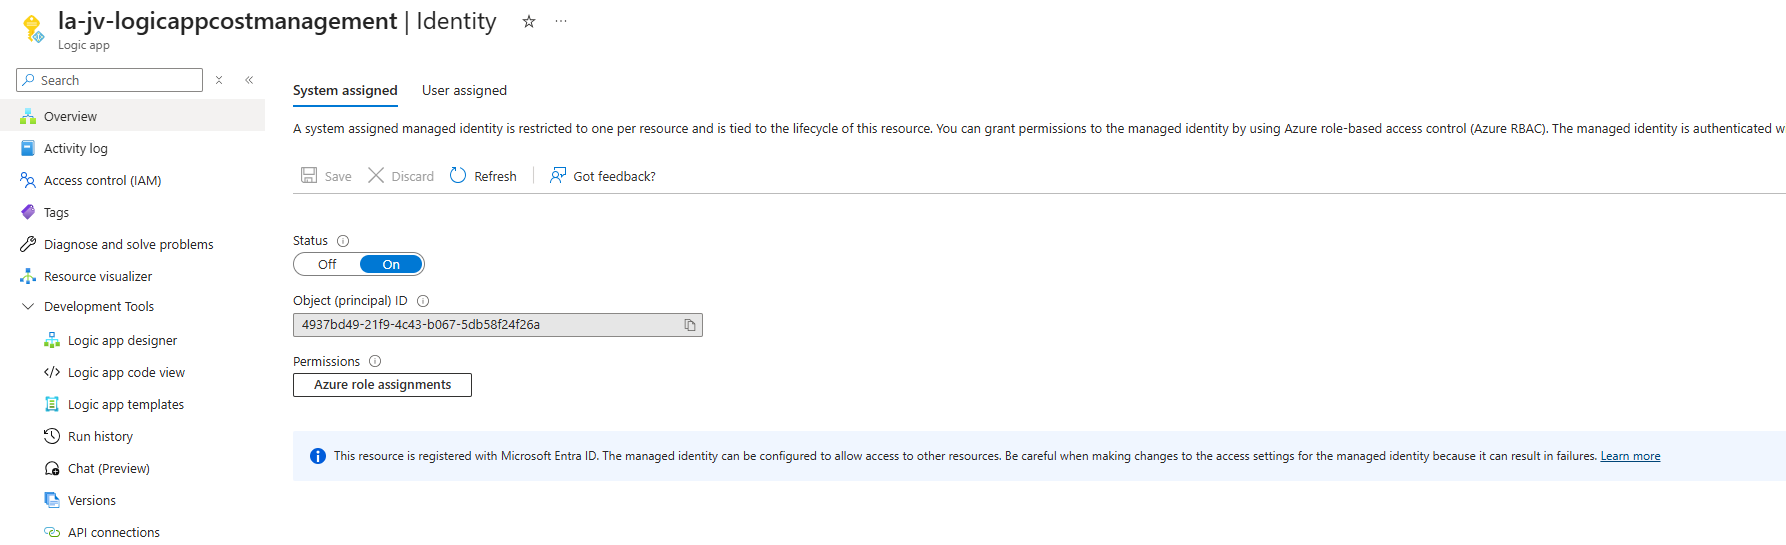The image size is (1786, 545).
Task: Click the API connections icon
Action: 52,532
